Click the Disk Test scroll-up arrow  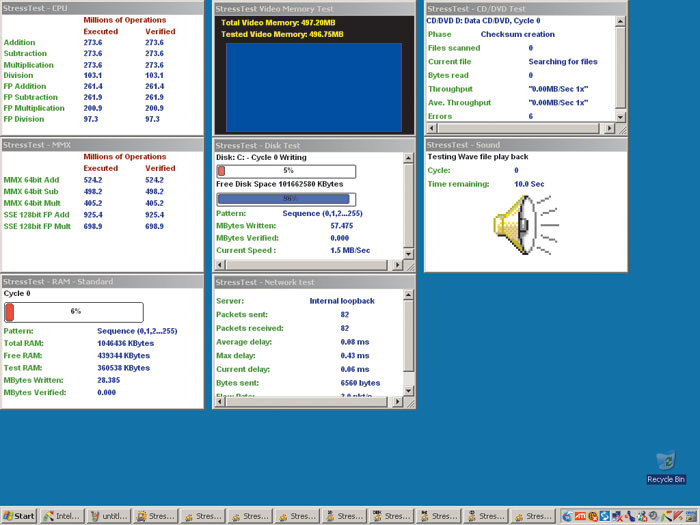[408, 158]
